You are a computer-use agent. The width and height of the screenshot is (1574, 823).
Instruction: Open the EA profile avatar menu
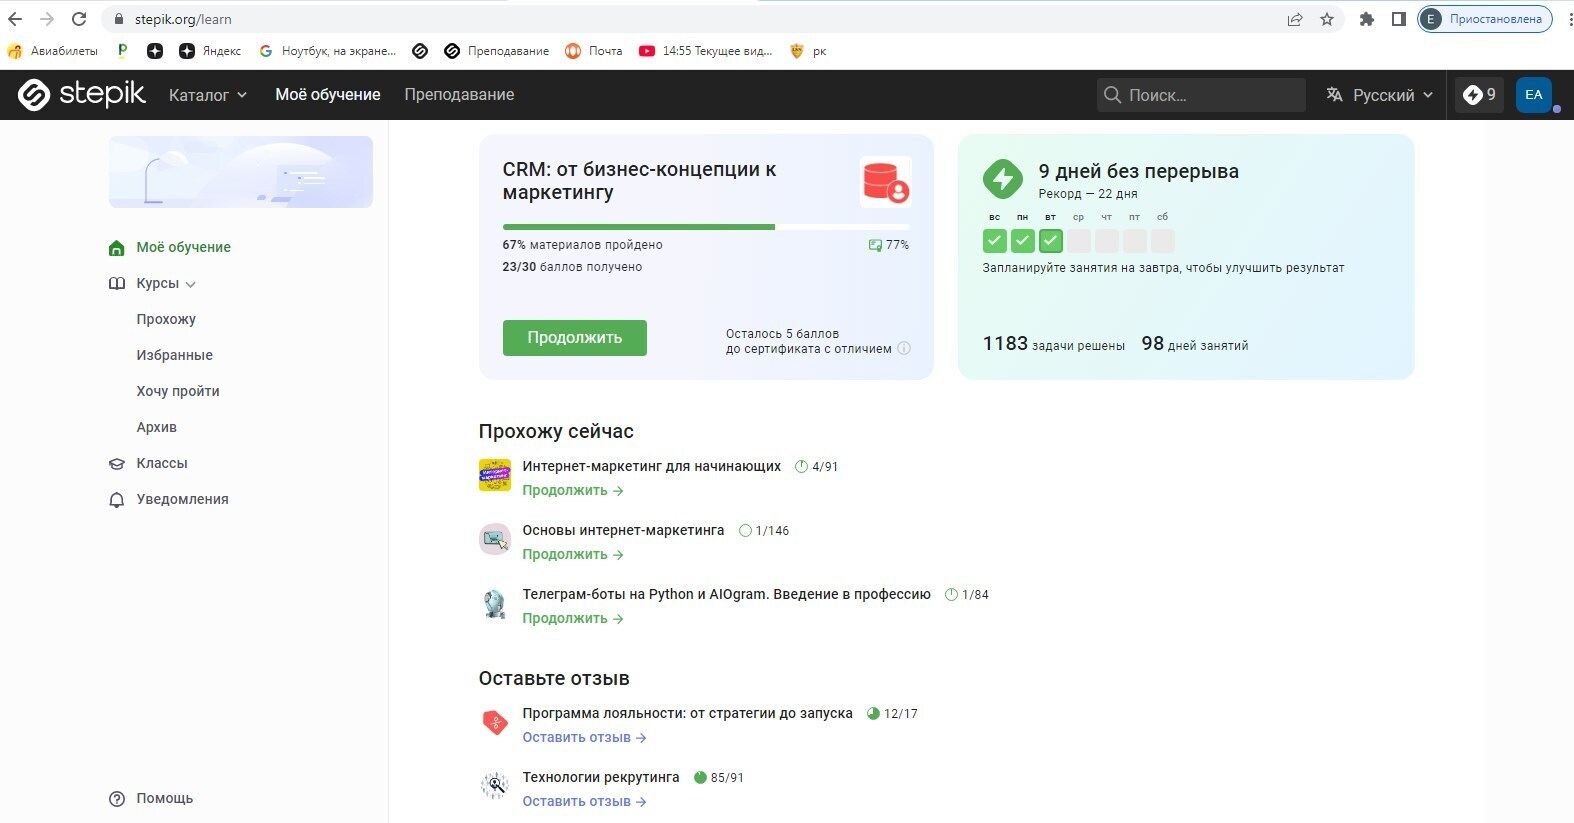pos(1533,95)
